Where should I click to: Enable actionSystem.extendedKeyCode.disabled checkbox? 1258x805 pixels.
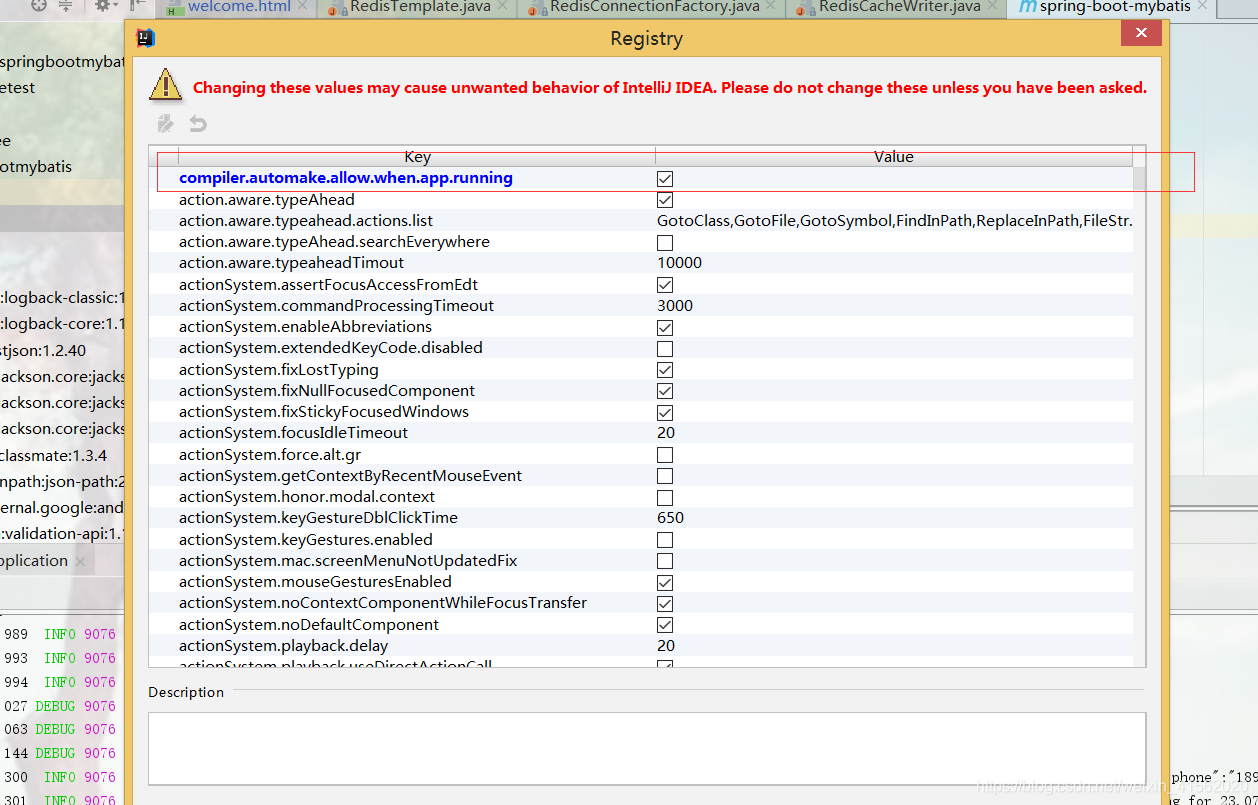(x=665, y=349)
